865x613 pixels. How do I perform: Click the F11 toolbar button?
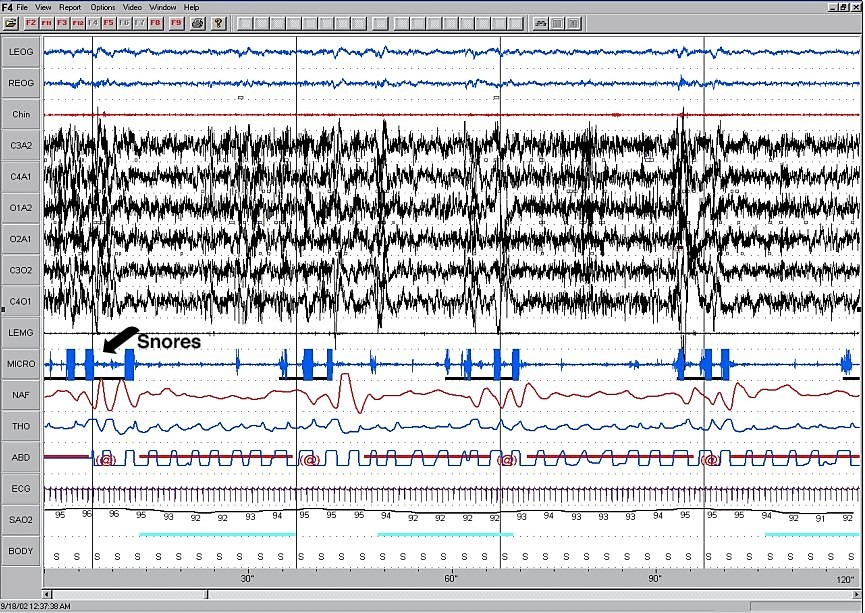46,23
